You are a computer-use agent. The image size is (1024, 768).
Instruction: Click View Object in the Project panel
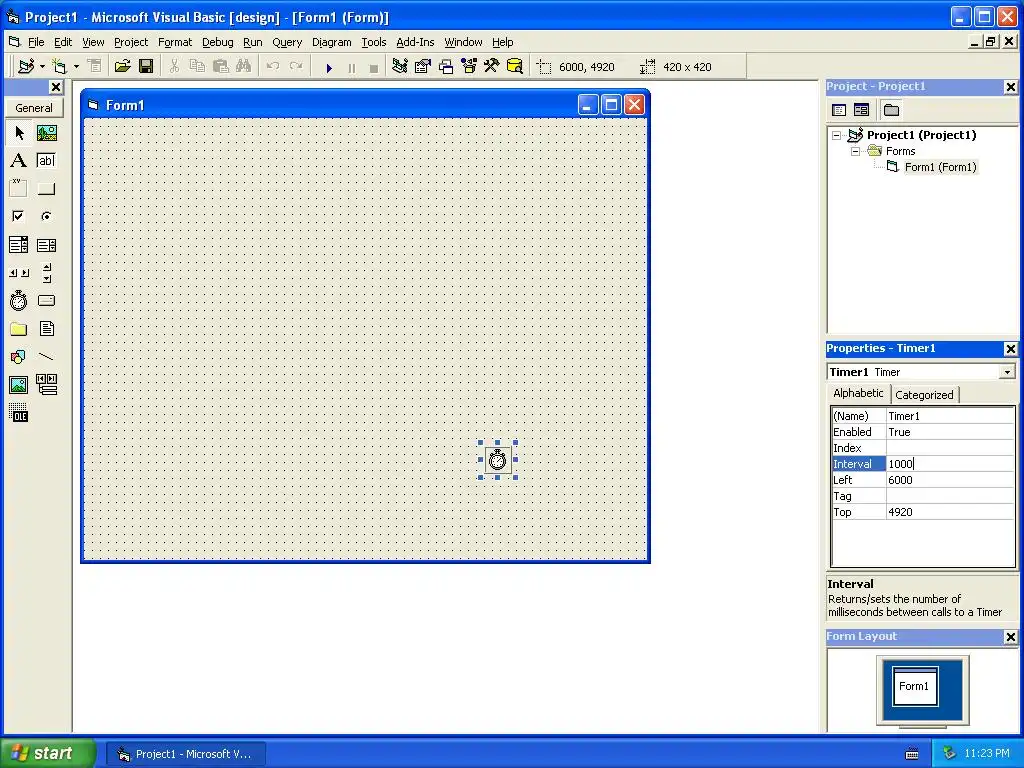click(861, 110)
